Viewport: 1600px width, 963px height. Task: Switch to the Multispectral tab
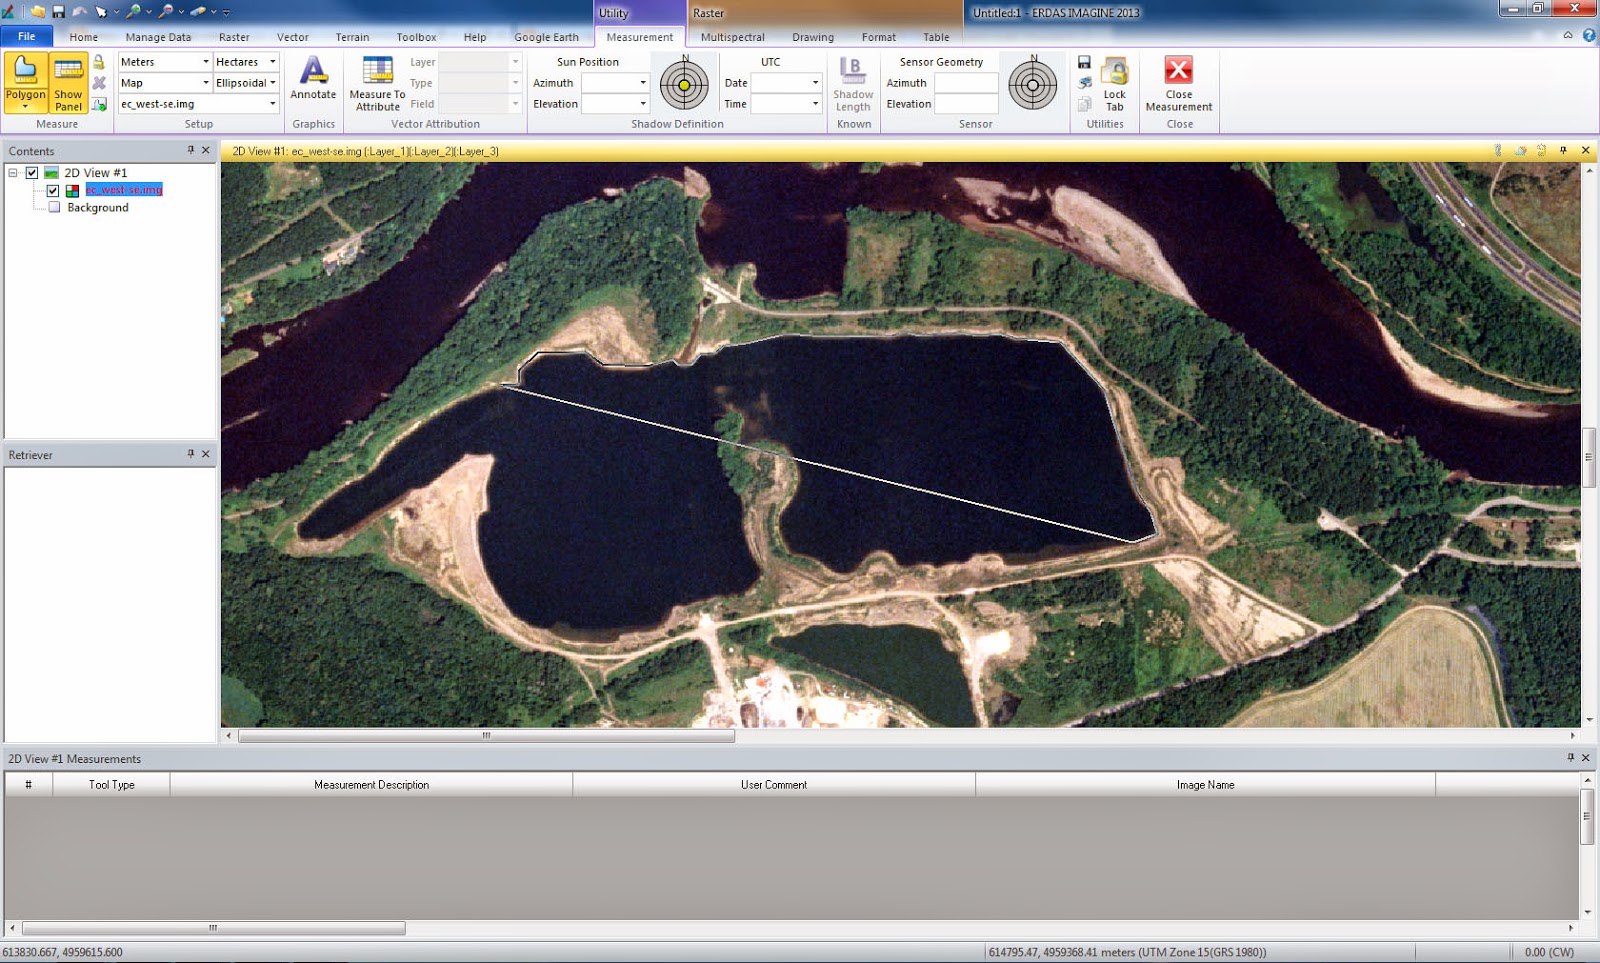coord(732,37)
